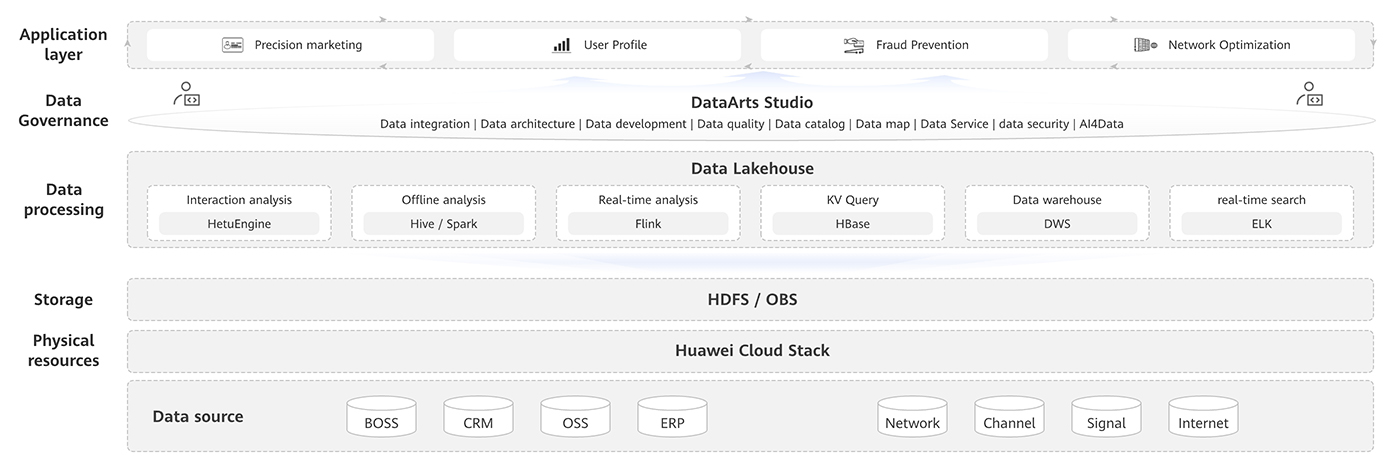Viewport: 1400px width, 468px height.
Task: Click the Data Lakehouse heading
Action: (x=752, y=168)
